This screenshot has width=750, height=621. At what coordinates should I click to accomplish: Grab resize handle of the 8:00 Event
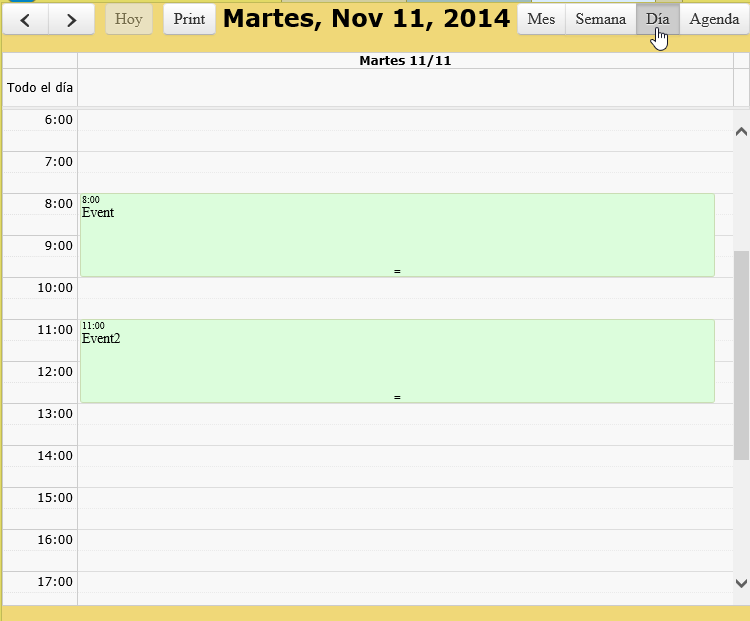(x=397, y=271)
